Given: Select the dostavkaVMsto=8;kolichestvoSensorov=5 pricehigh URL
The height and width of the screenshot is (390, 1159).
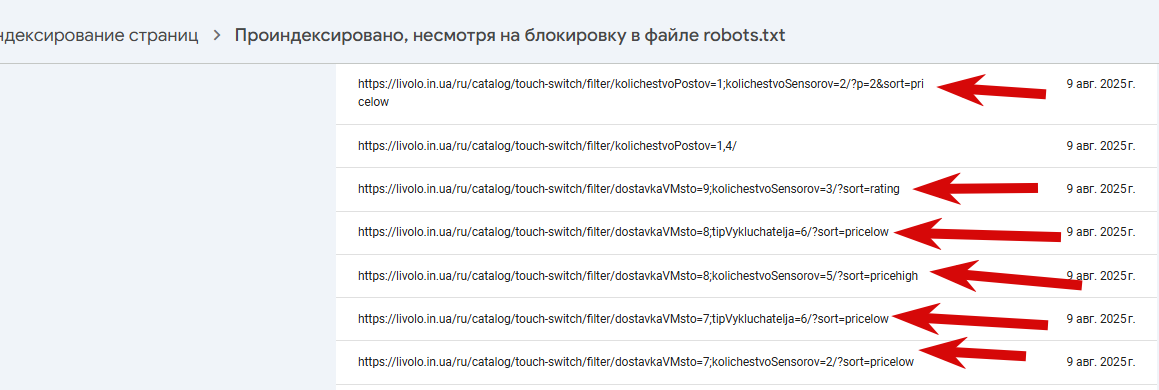Looking at the screenshot, I should click(x=638, y=276).
